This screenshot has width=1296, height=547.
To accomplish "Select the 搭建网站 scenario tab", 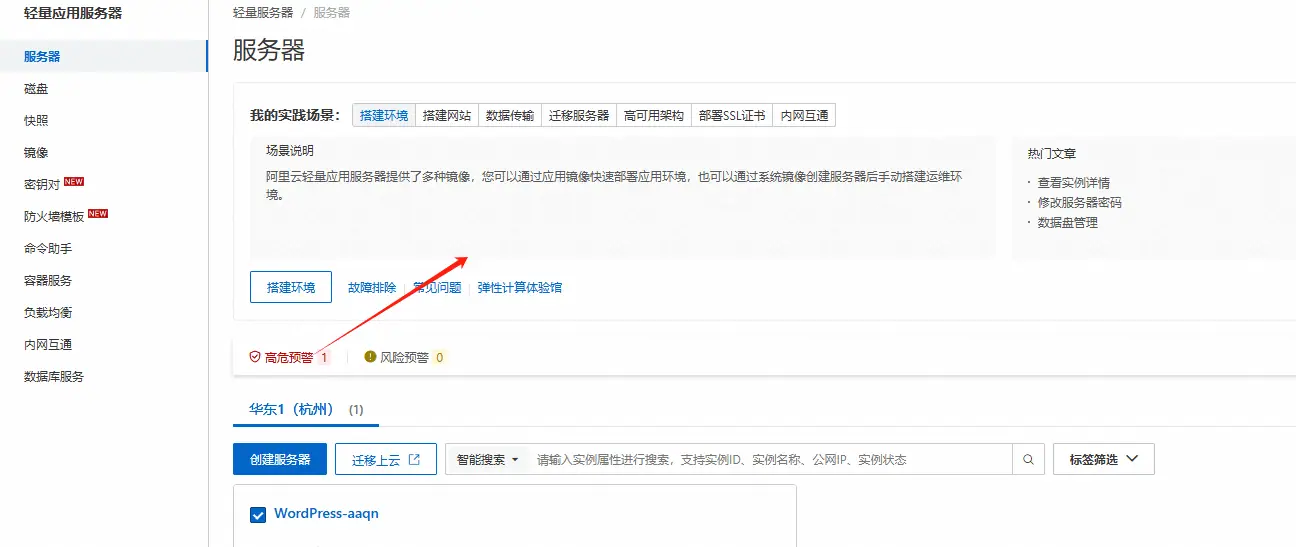I will (447, 116).
